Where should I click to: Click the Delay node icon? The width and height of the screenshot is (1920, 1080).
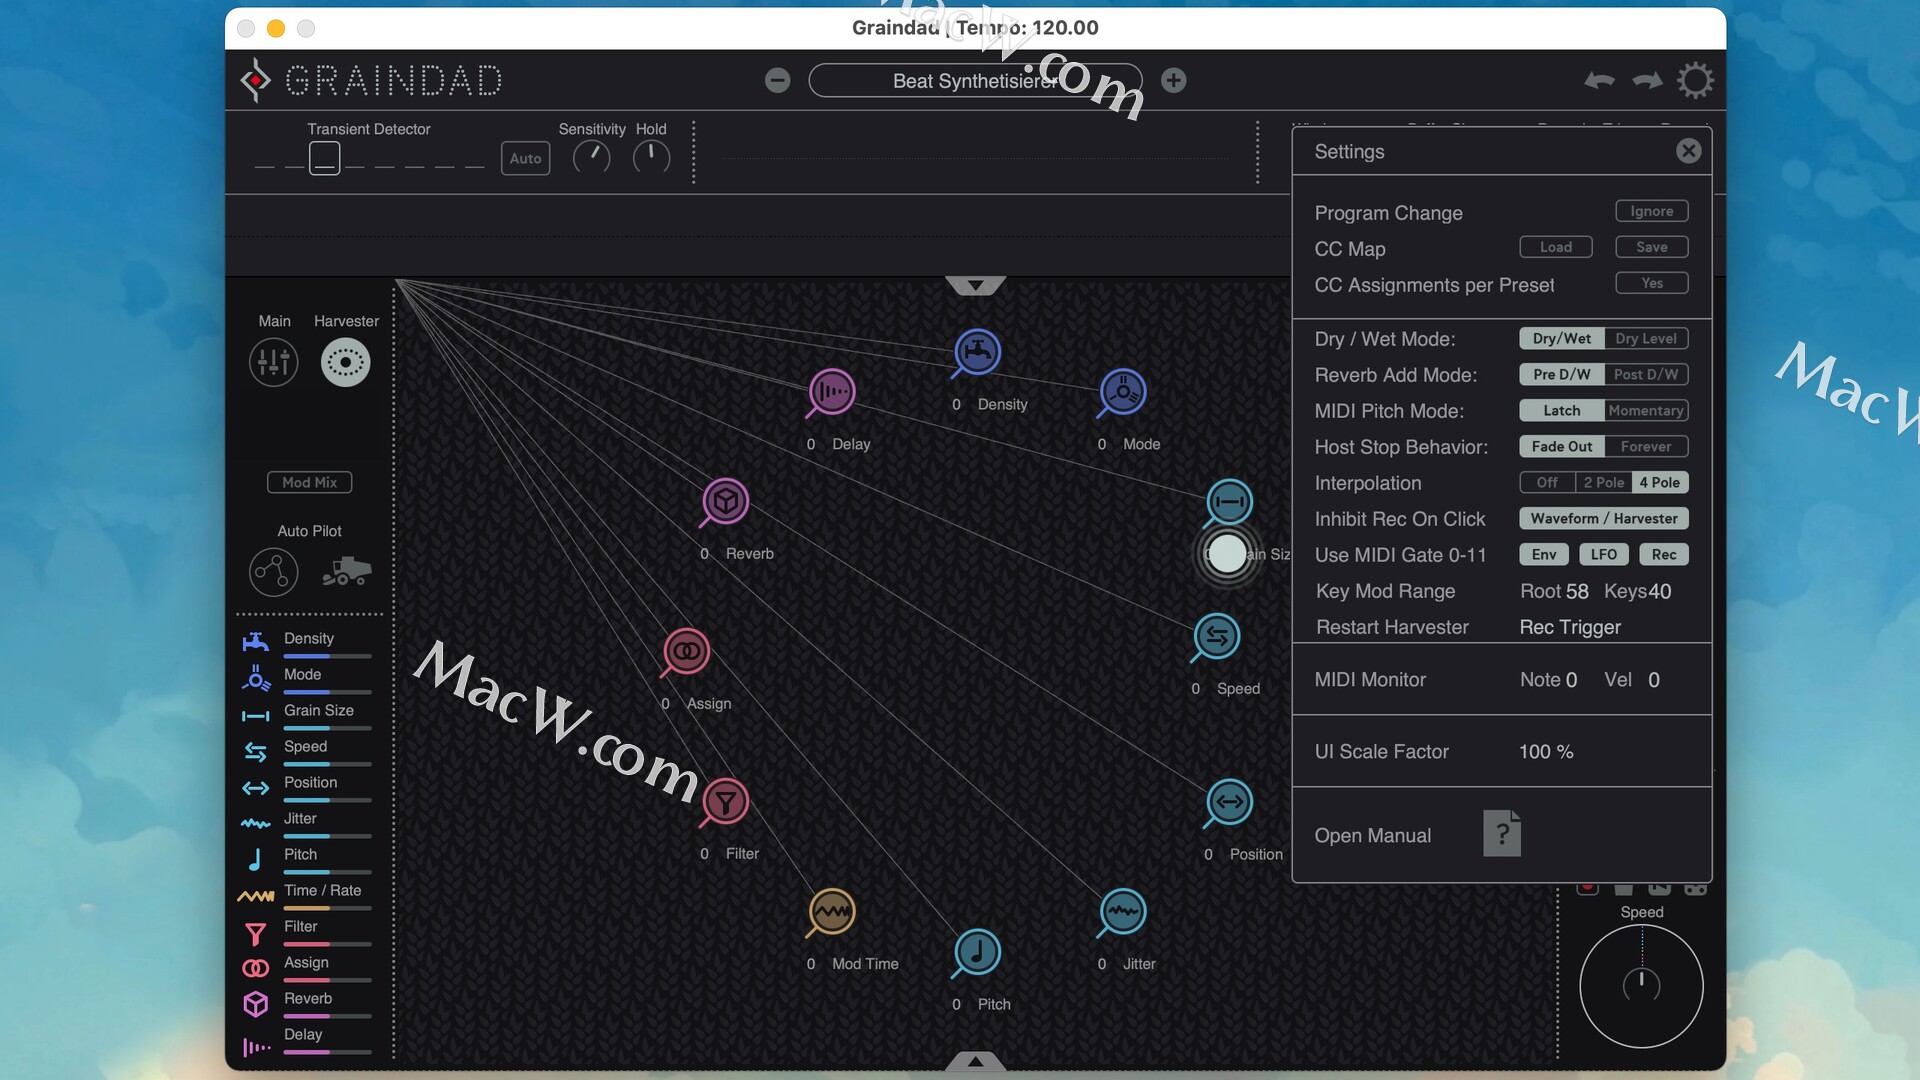point(831,392)
